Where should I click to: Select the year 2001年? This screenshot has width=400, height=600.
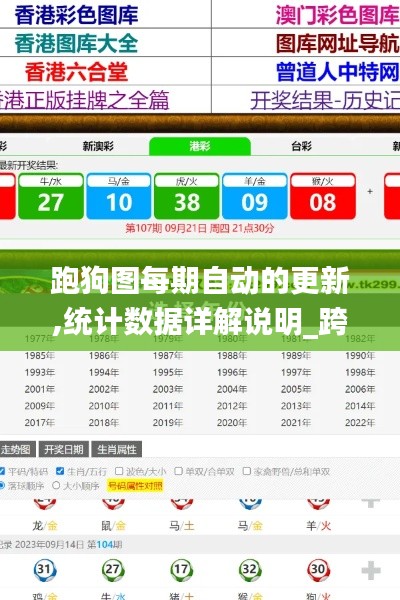pyautogui.click(x=40, y=390)
